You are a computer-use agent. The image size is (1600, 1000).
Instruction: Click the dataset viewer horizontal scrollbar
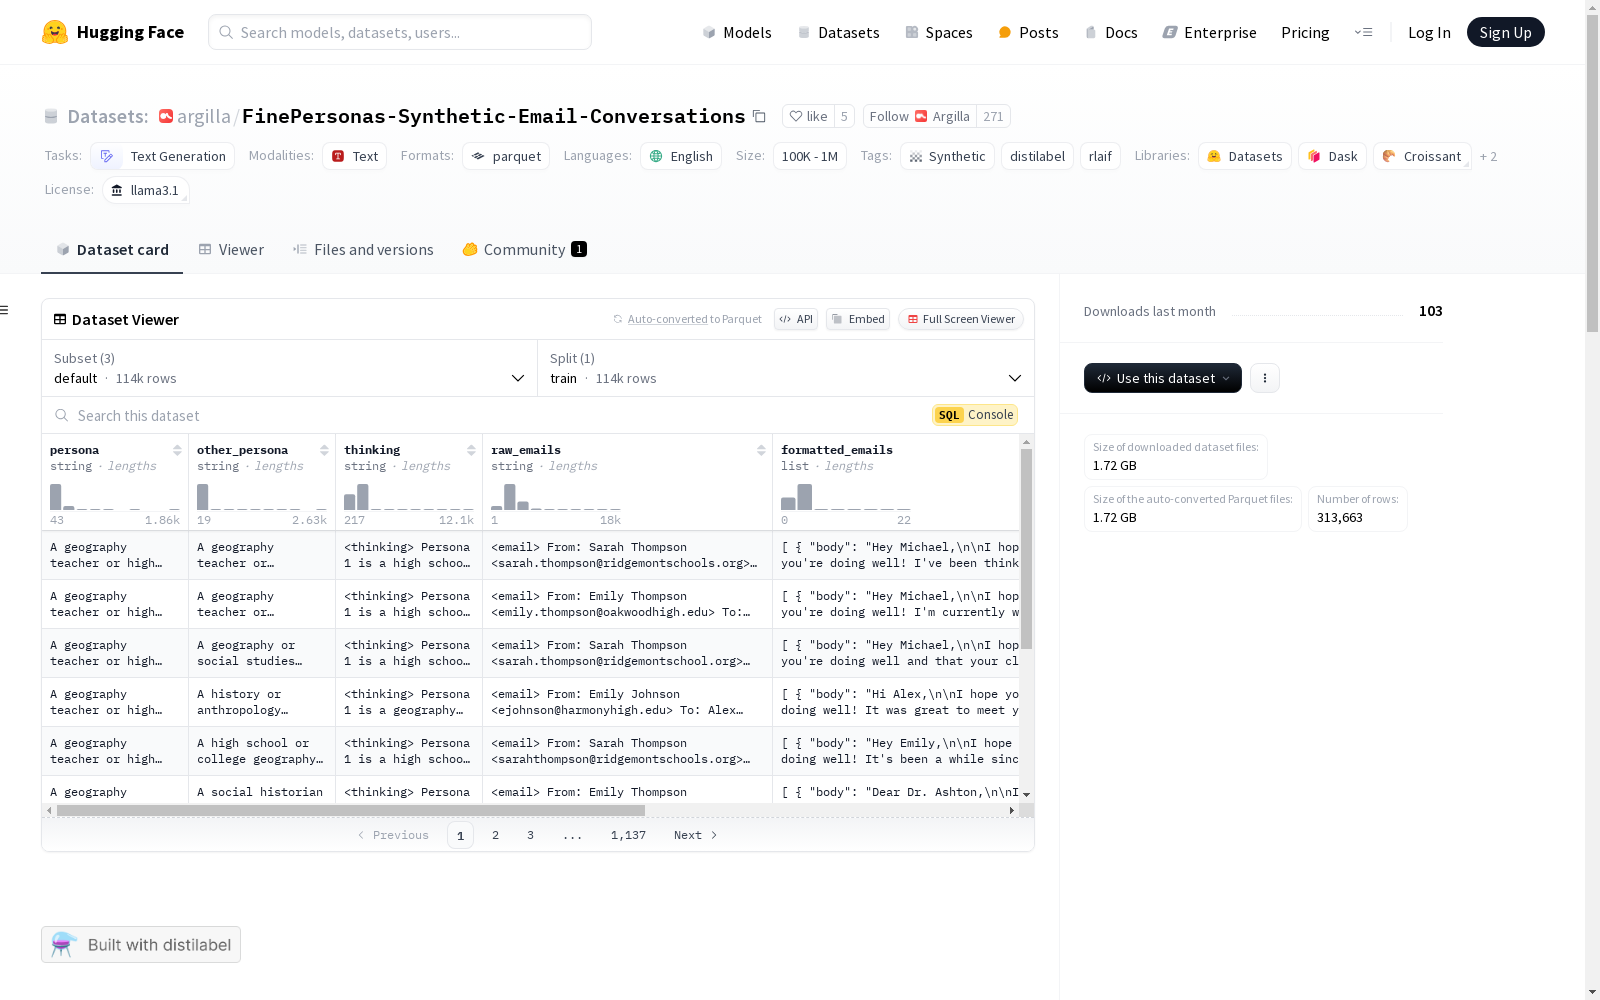click(x=351, y=810)
